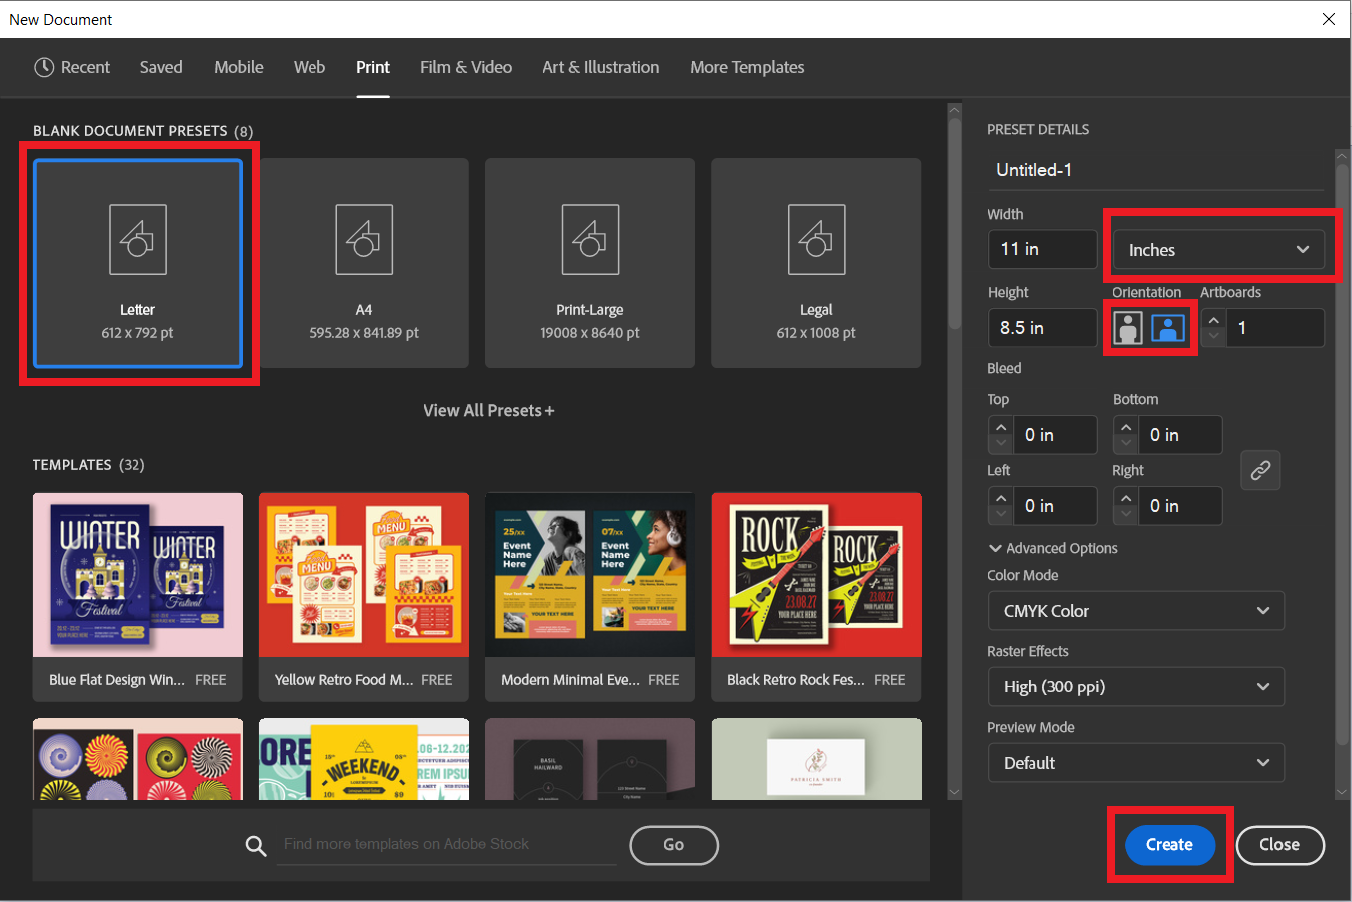Click the Bottom bleed input field
The height and width of the screenshot is (902, 1352).
coord(1179,435)
